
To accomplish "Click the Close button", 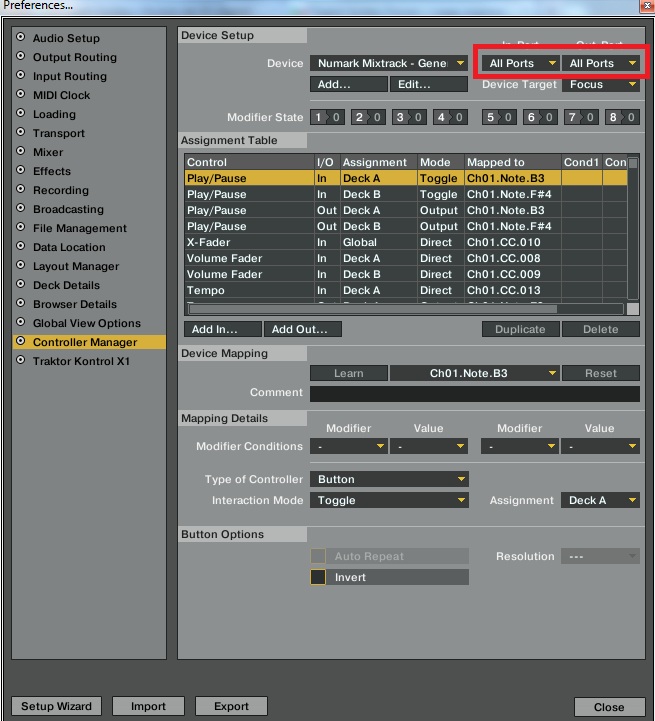I will click(609, 707).
